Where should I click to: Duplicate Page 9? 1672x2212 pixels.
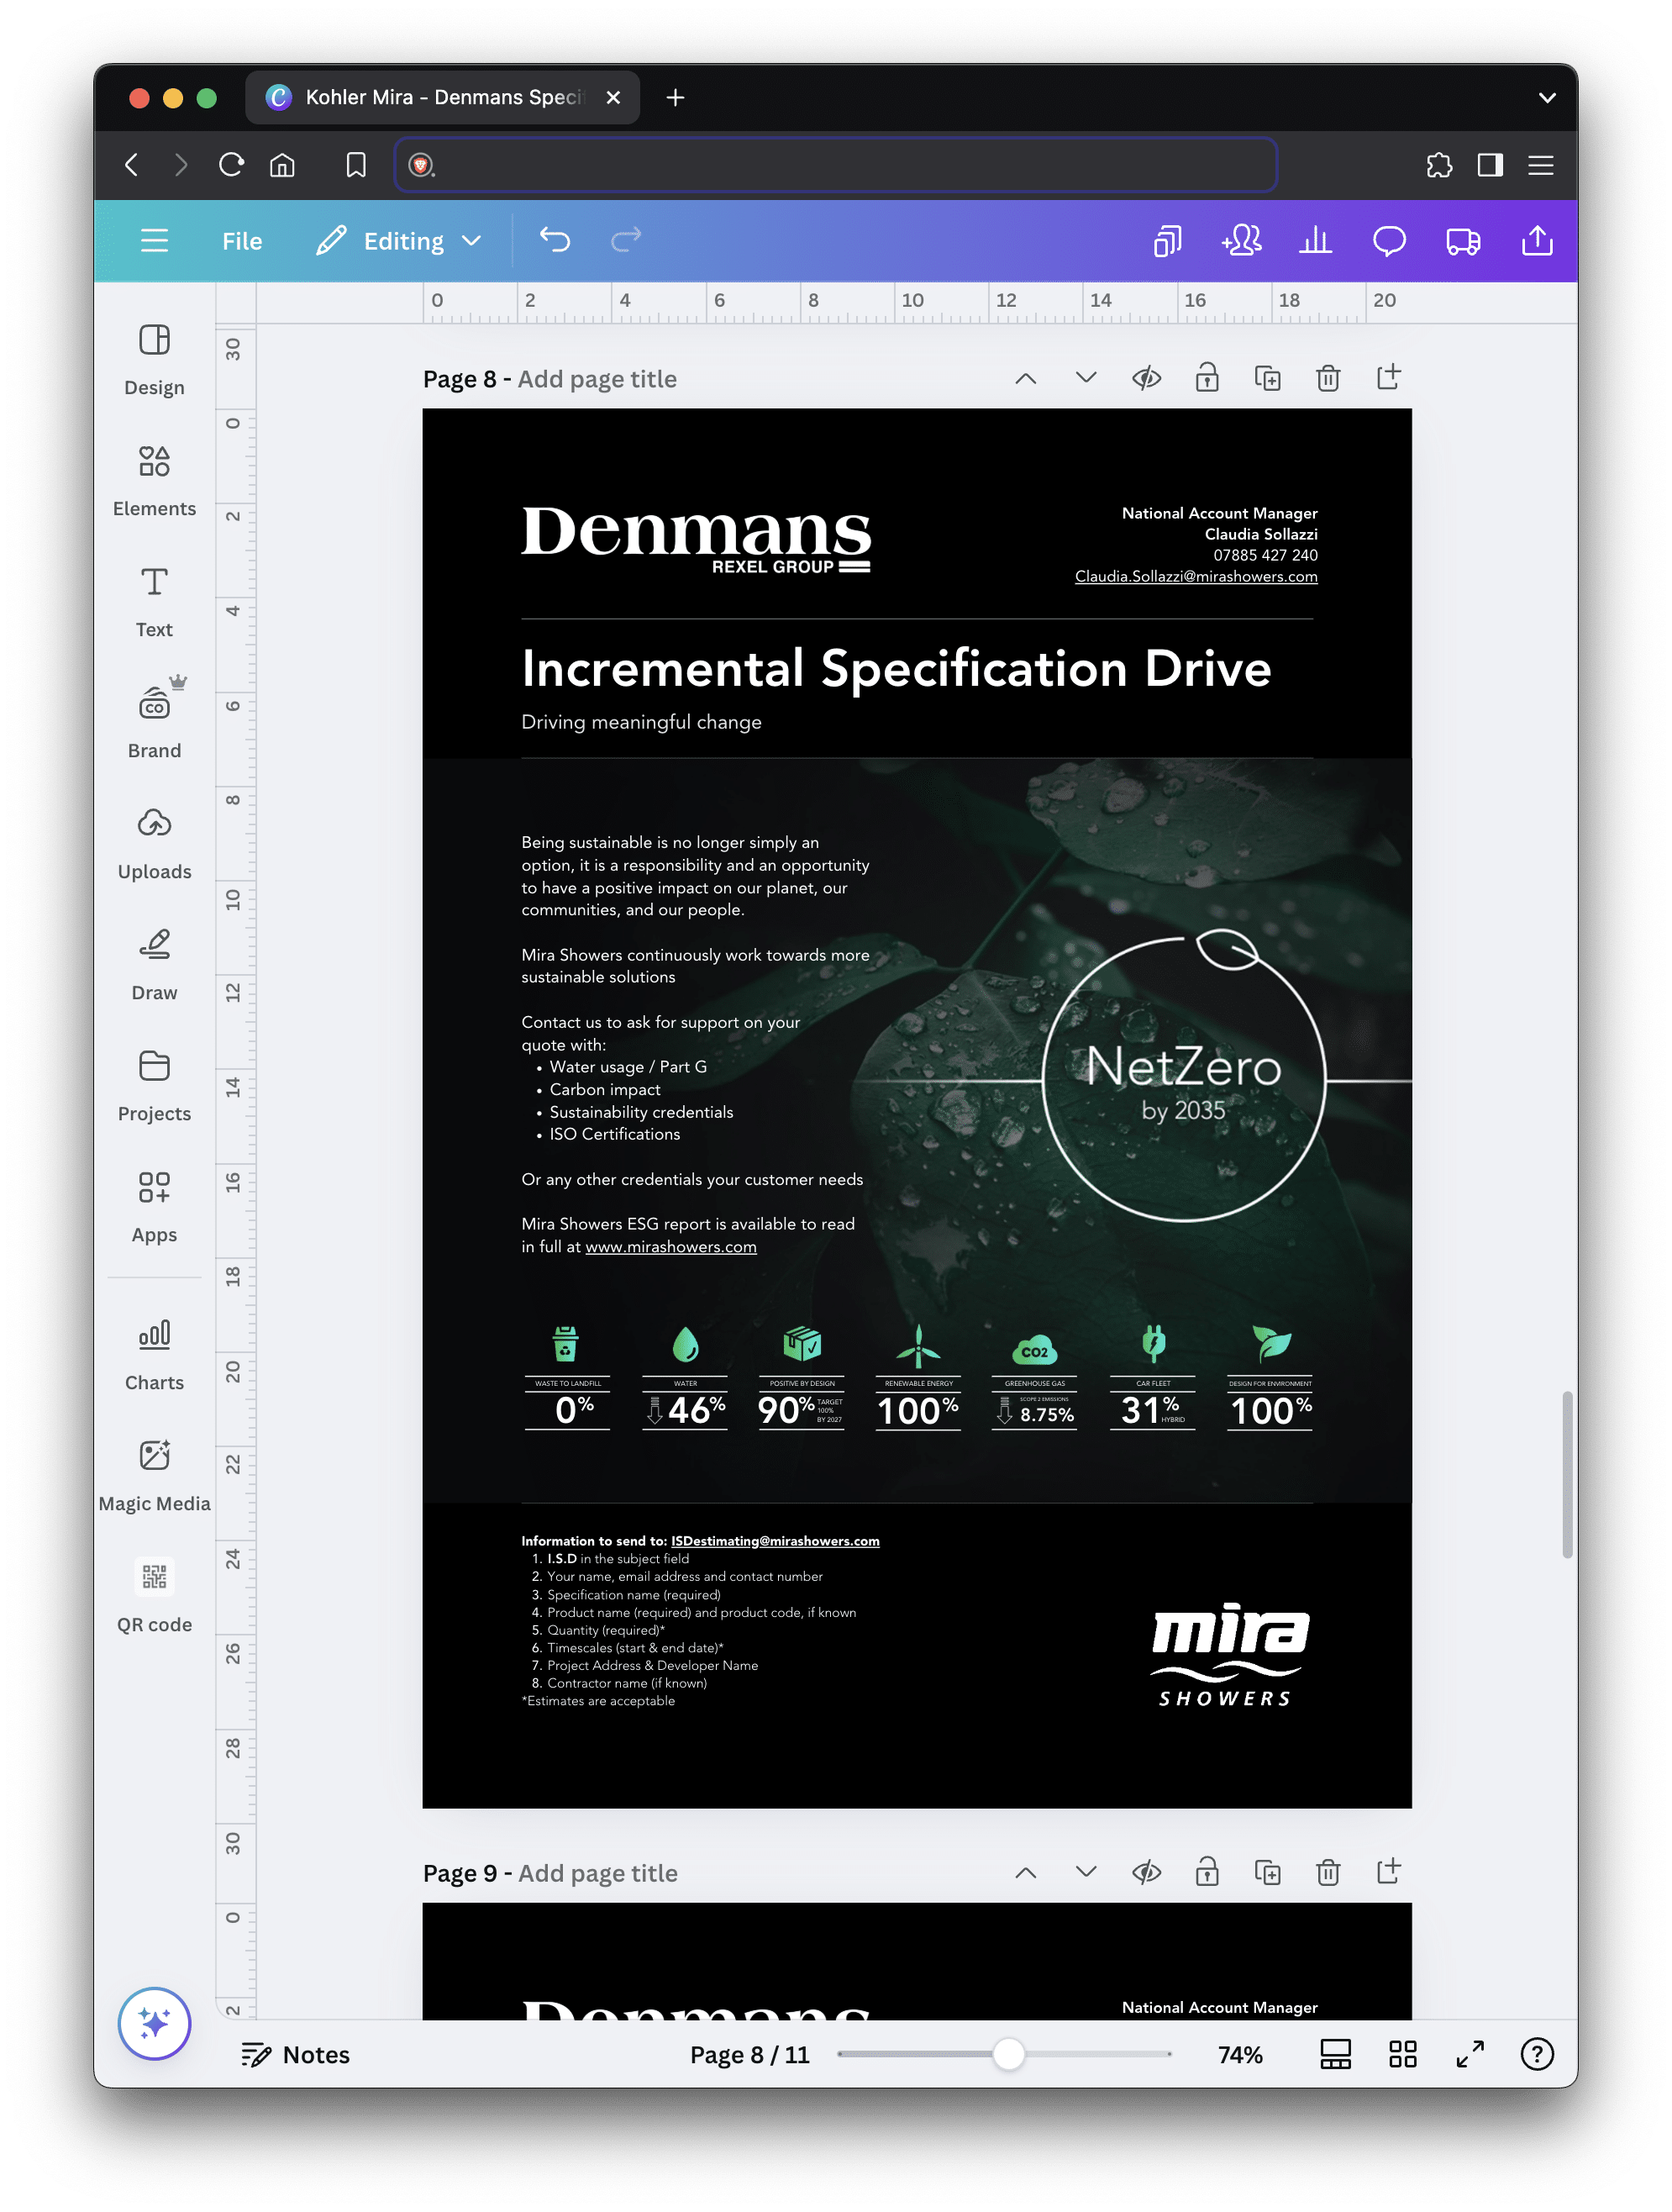tap(1267, 1872)
